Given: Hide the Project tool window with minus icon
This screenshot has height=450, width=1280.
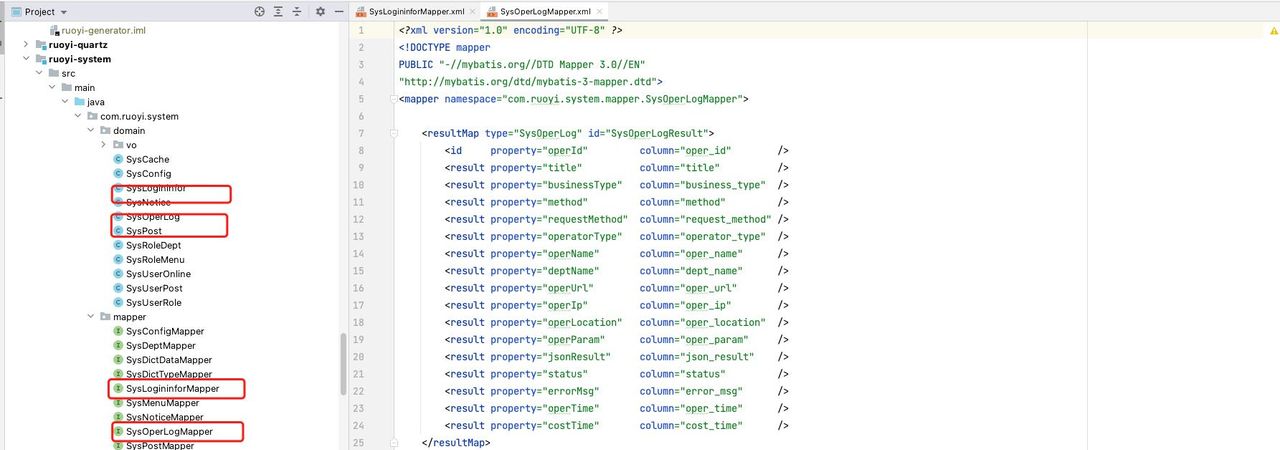Looking at the screenshot, I should pos(339,12).
